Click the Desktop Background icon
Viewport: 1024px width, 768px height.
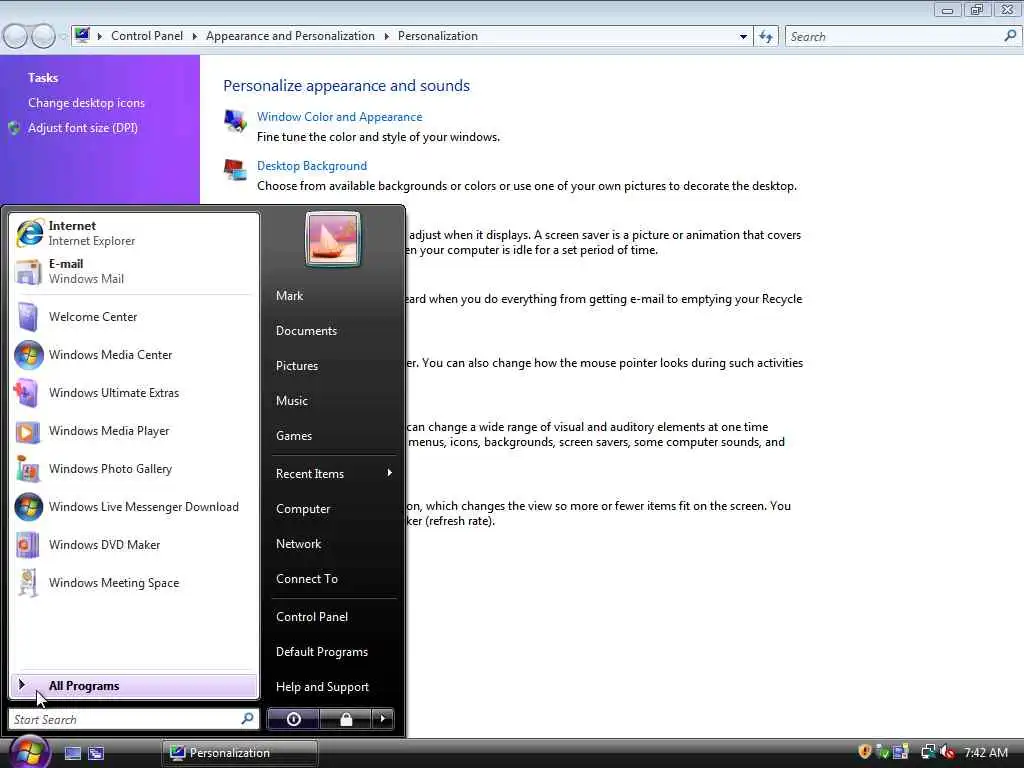[235, 170]
